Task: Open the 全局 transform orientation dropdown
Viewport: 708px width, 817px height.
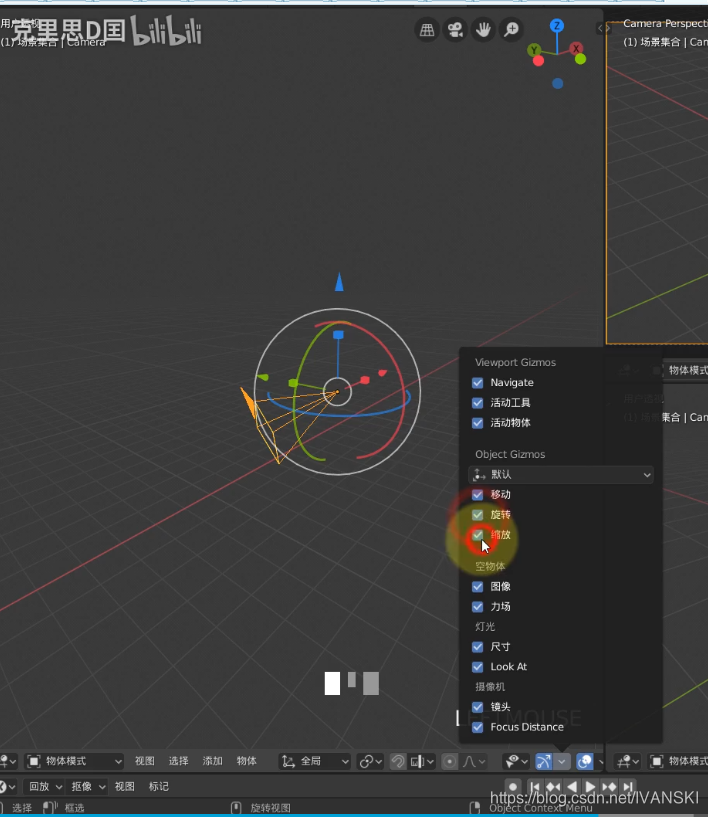Action: click(314, 761)
